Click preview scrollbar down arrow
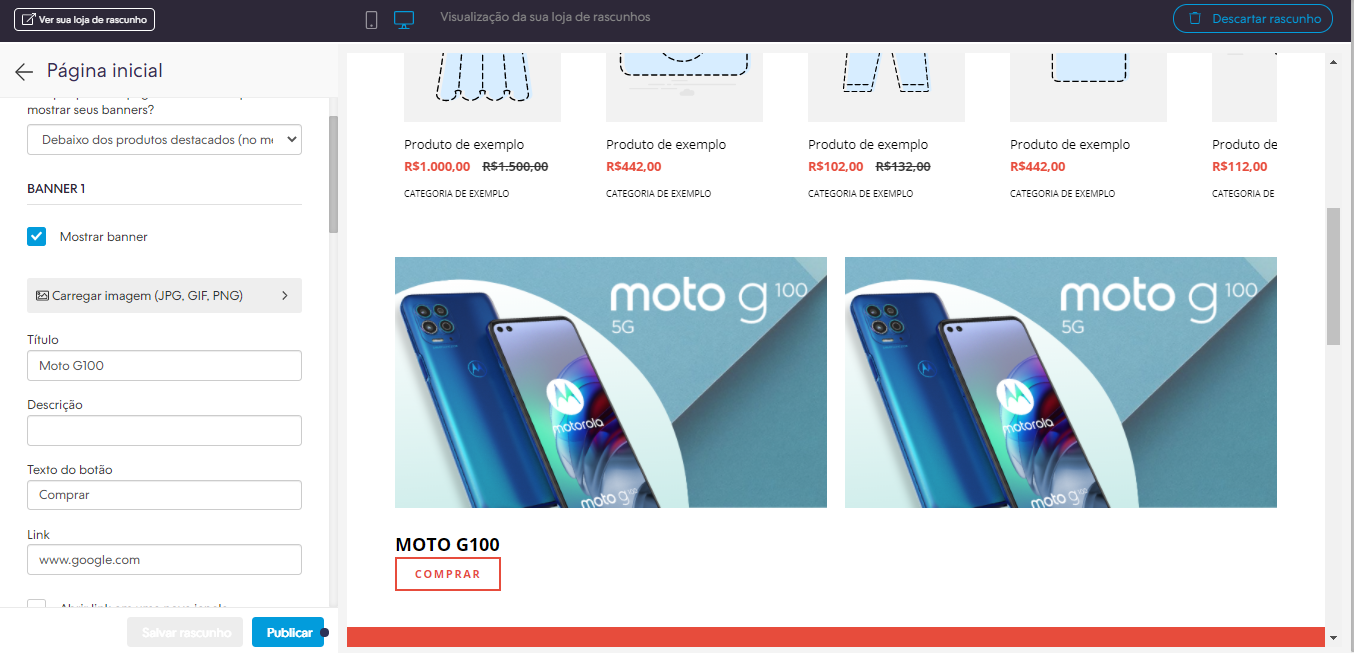This screenshot has height=653, width=1354. (x=1333, y=637)
